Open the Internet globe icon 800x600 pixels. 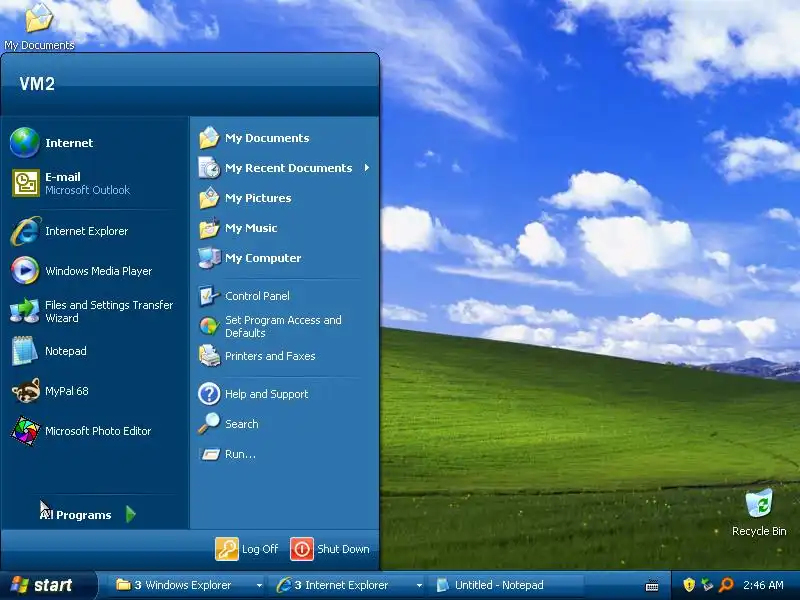point(24,143)
